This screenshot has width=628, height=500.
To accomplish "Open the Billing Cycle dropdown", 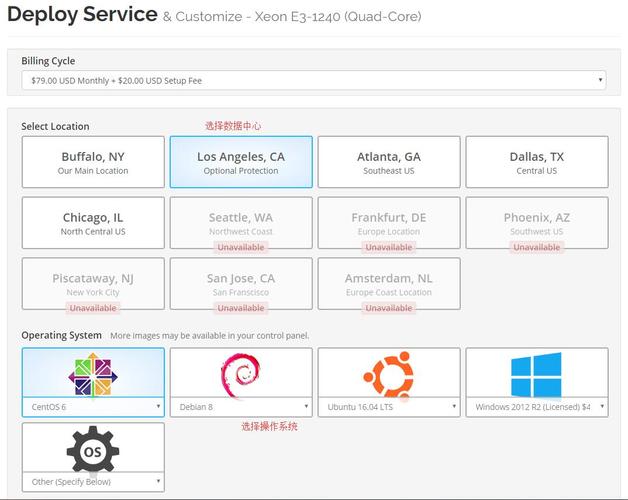I will pyautogui.click(x=313, y=80).
